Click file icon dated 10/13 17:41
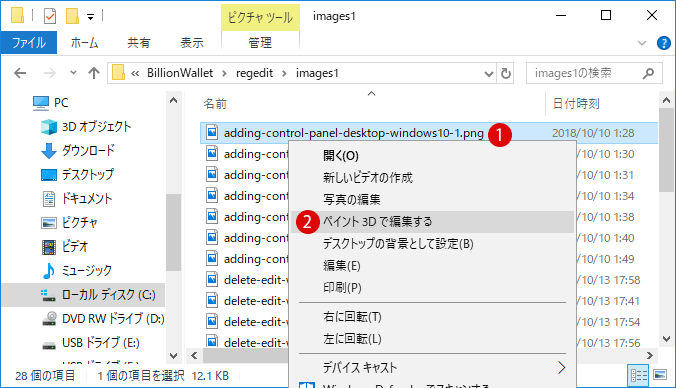676x388 pixels. tap(212, 300)
